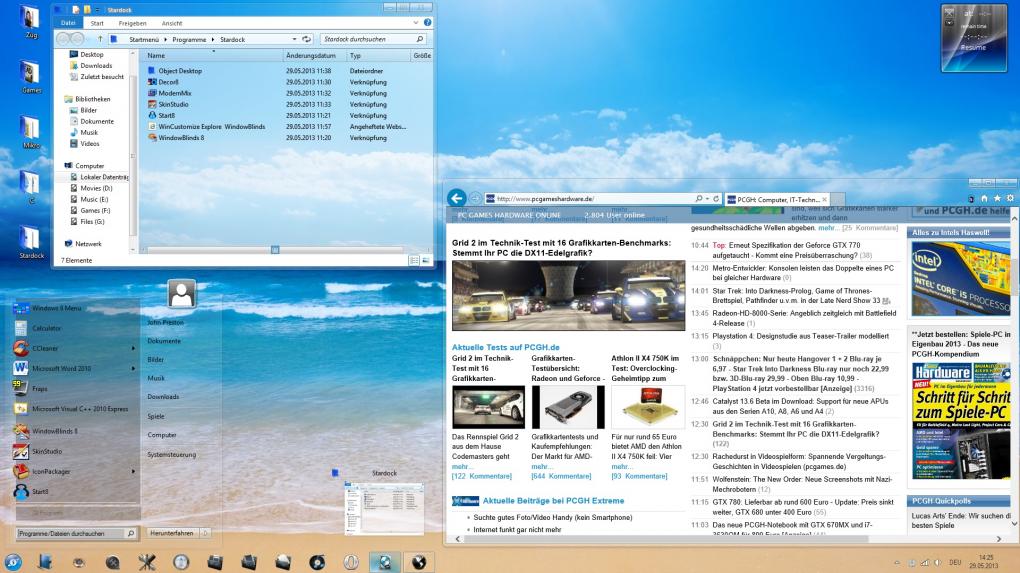Click the Herunterfahren button
Viewport: 1020px width, 573px height.
pyautogui.click(x=172, y=533)
